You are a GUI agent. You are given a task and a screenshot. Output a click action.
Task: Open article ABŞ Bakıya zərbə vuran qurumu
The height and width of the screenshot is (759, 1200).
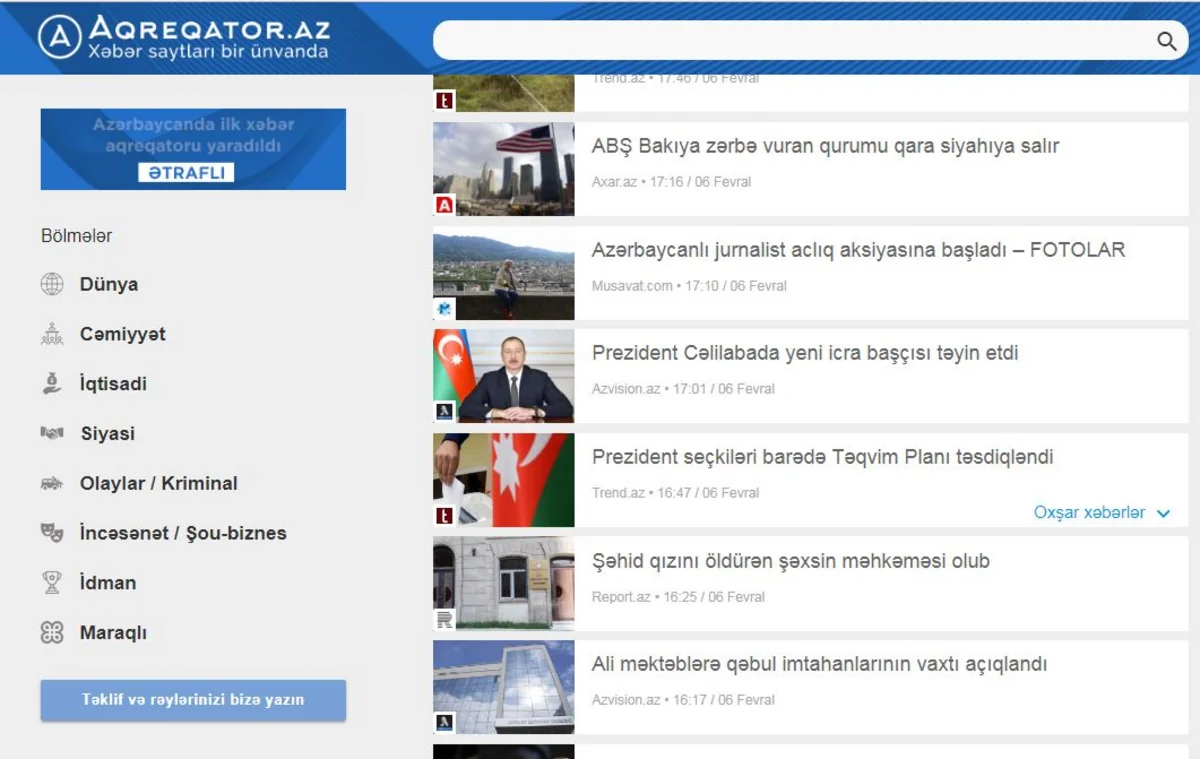click(825, 146)
